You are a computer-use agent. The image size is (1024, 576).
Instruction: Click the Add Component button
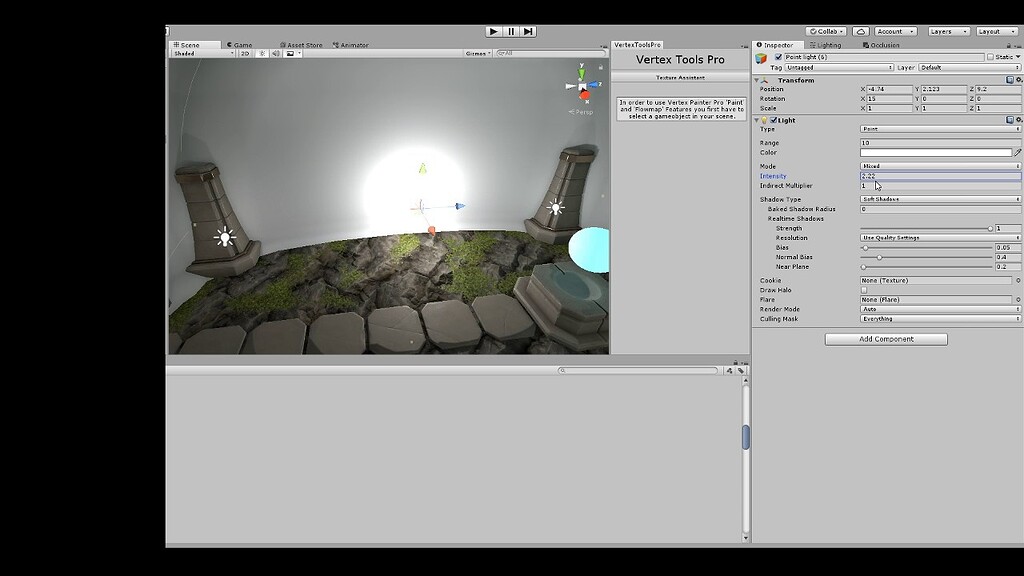(886, 338)
